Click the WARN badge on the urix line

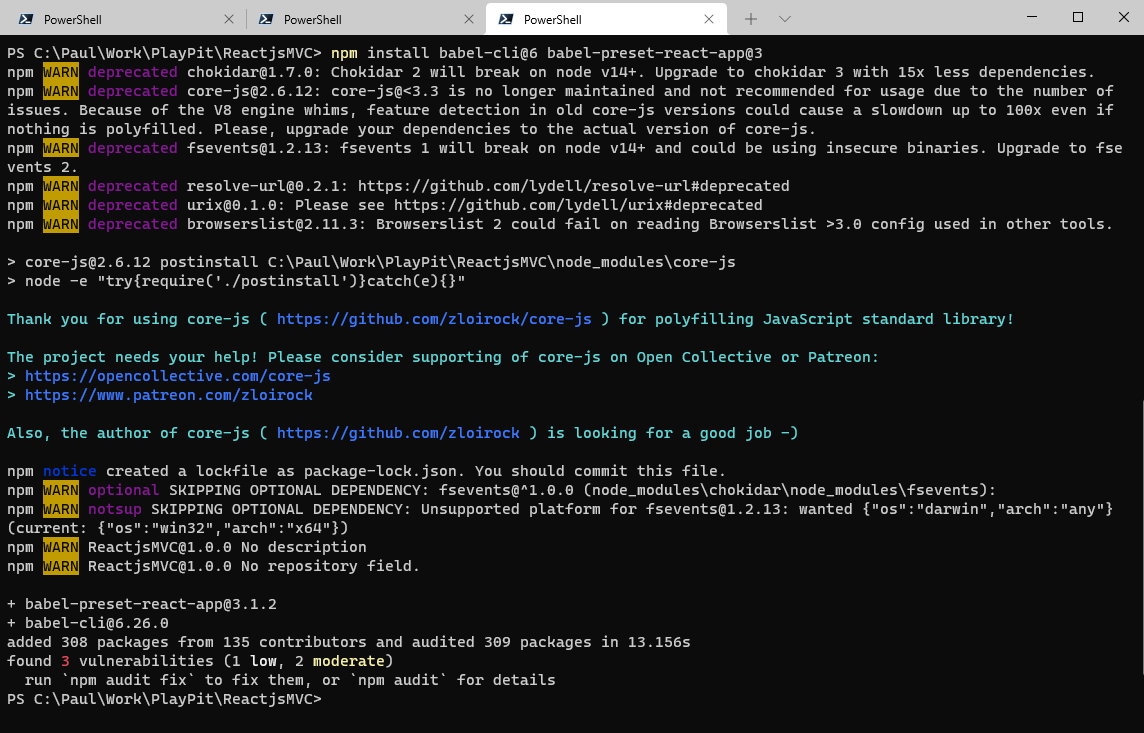click(x=61, y=205)
